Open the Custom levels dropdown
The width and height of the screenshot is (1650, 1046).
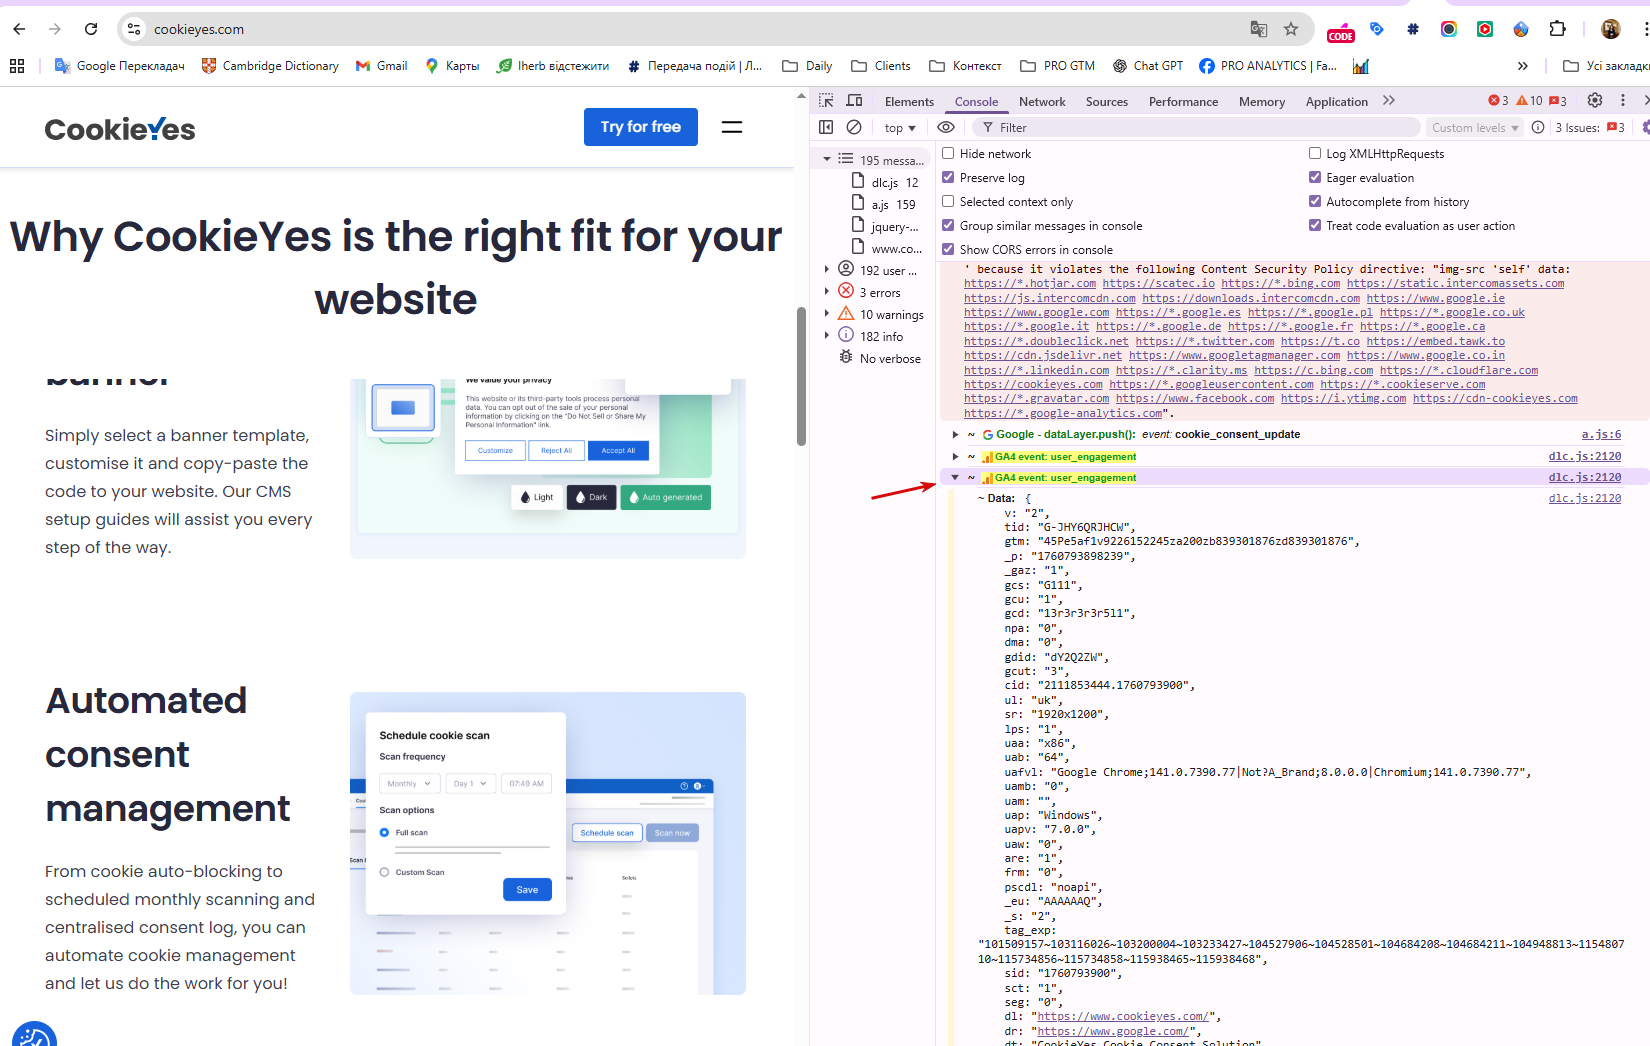(x=1475, y=128)
